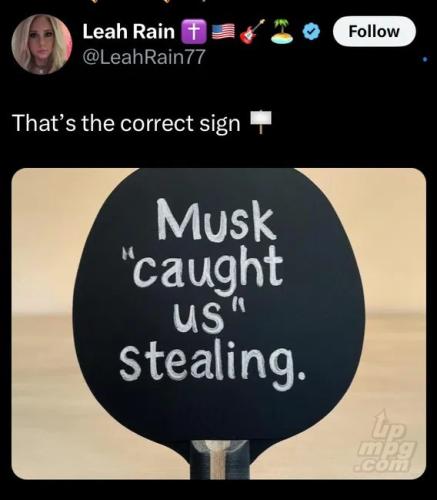Screen dimensions: 437x500
Task: Click the tweet text 'That's the correct sign'
Action: (126, 123)
